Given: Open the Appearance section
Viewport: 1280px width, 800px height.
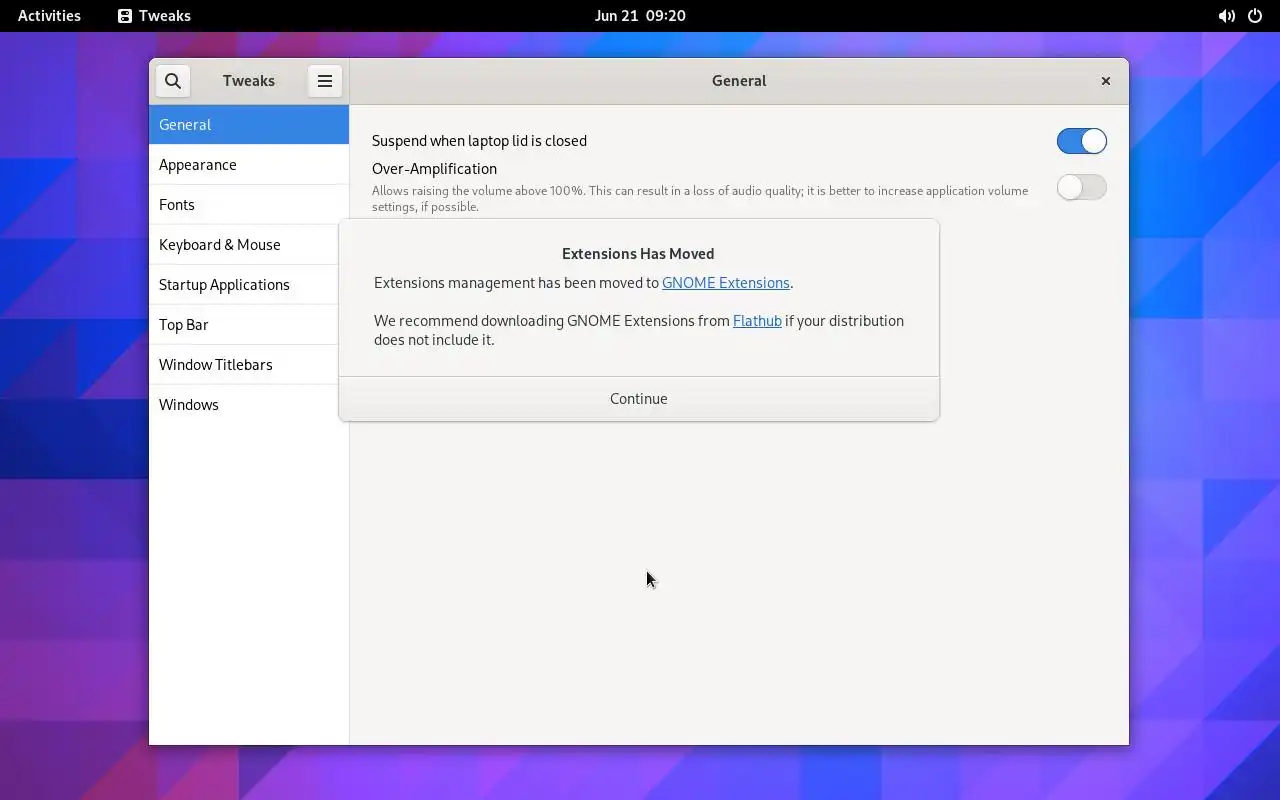Looking at the screenshot, I should click(x=249, y=165).
